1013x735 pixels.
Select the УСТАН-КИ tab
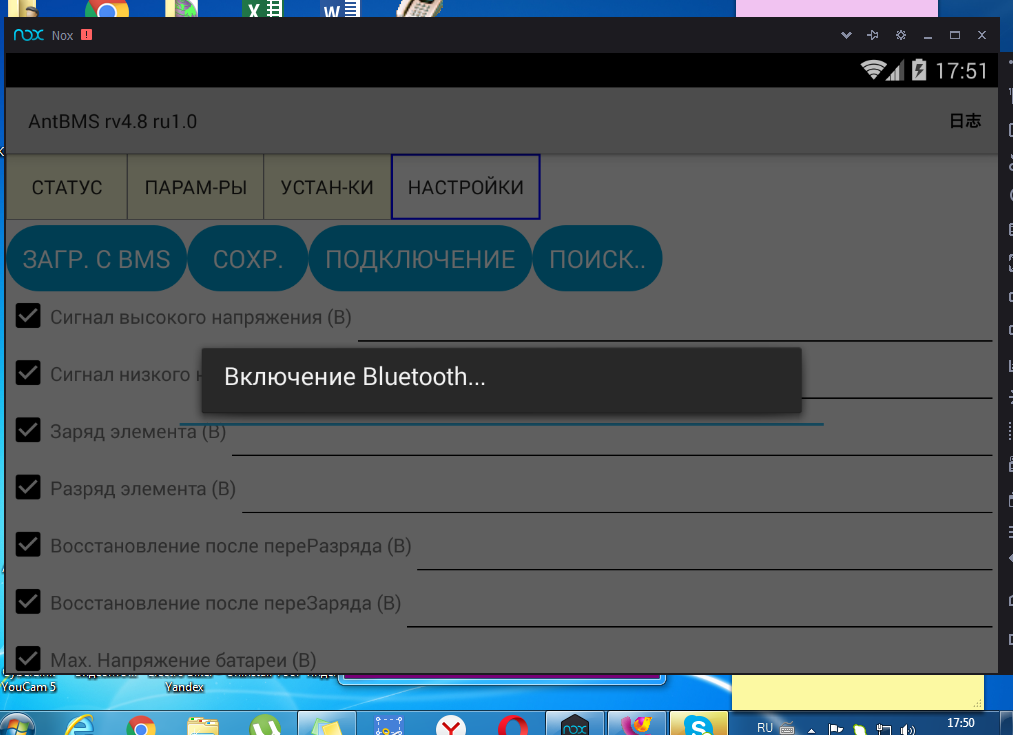327,187
